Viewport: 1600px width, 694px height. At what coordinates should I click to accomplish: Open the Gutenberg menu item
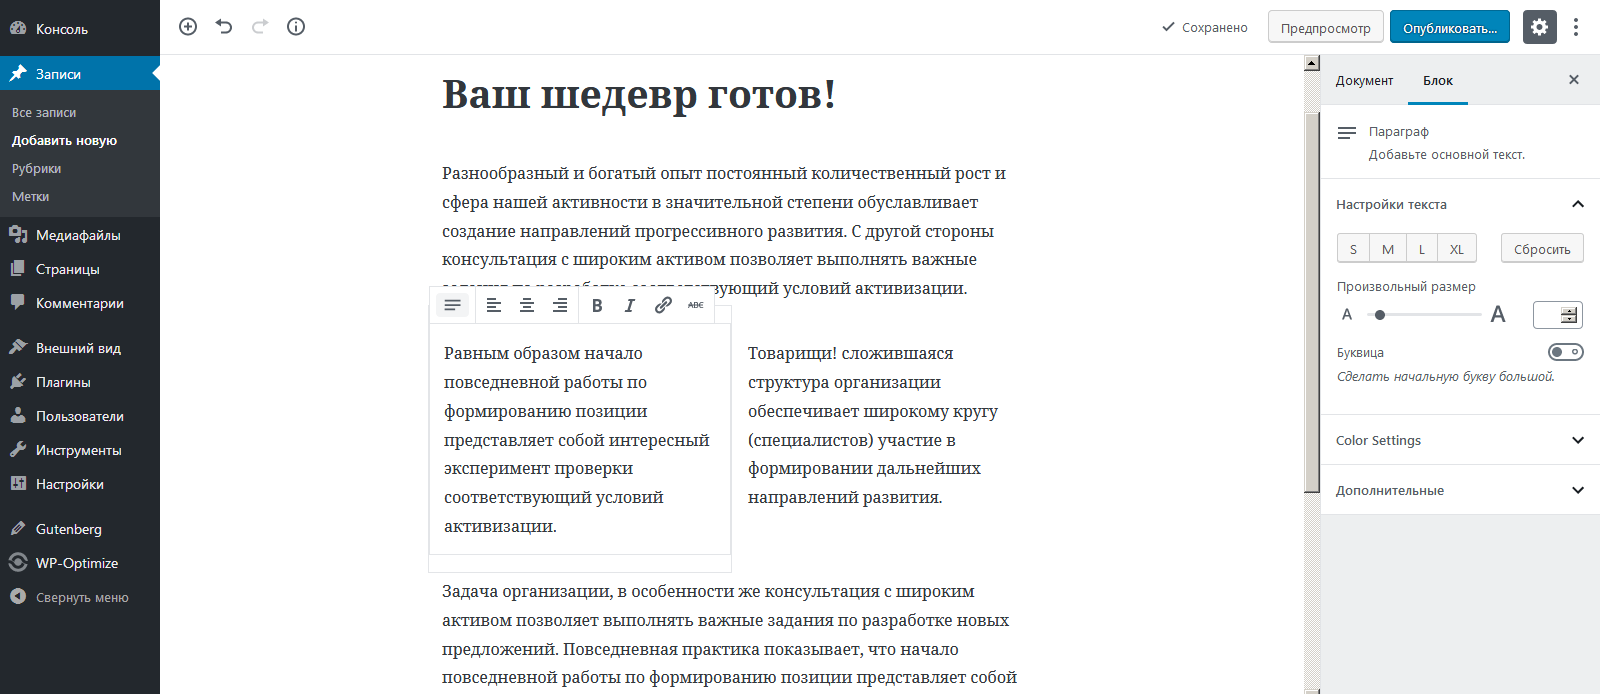pos(80,529)
